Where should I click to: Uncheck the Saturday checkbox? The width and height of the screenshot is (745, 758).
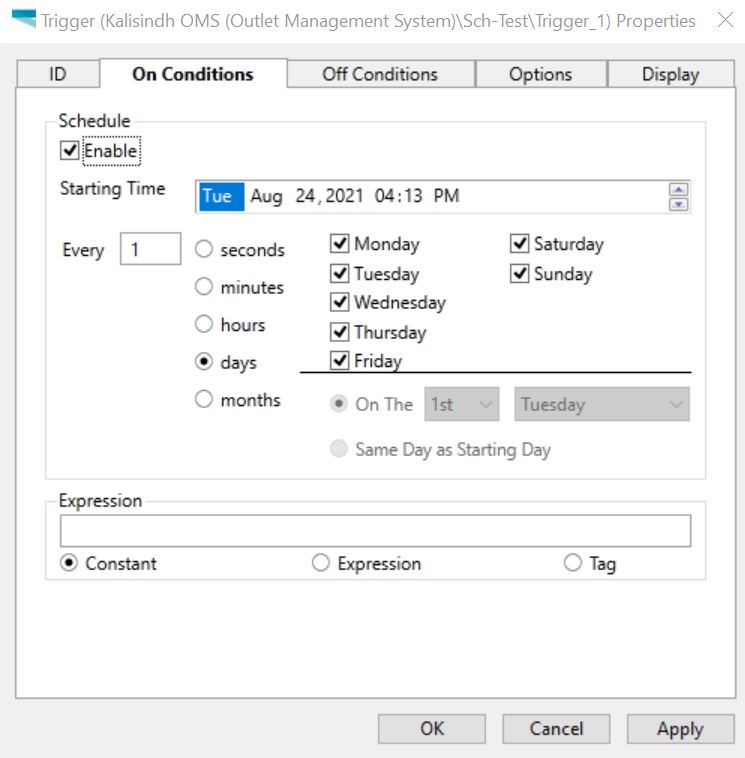519,244
